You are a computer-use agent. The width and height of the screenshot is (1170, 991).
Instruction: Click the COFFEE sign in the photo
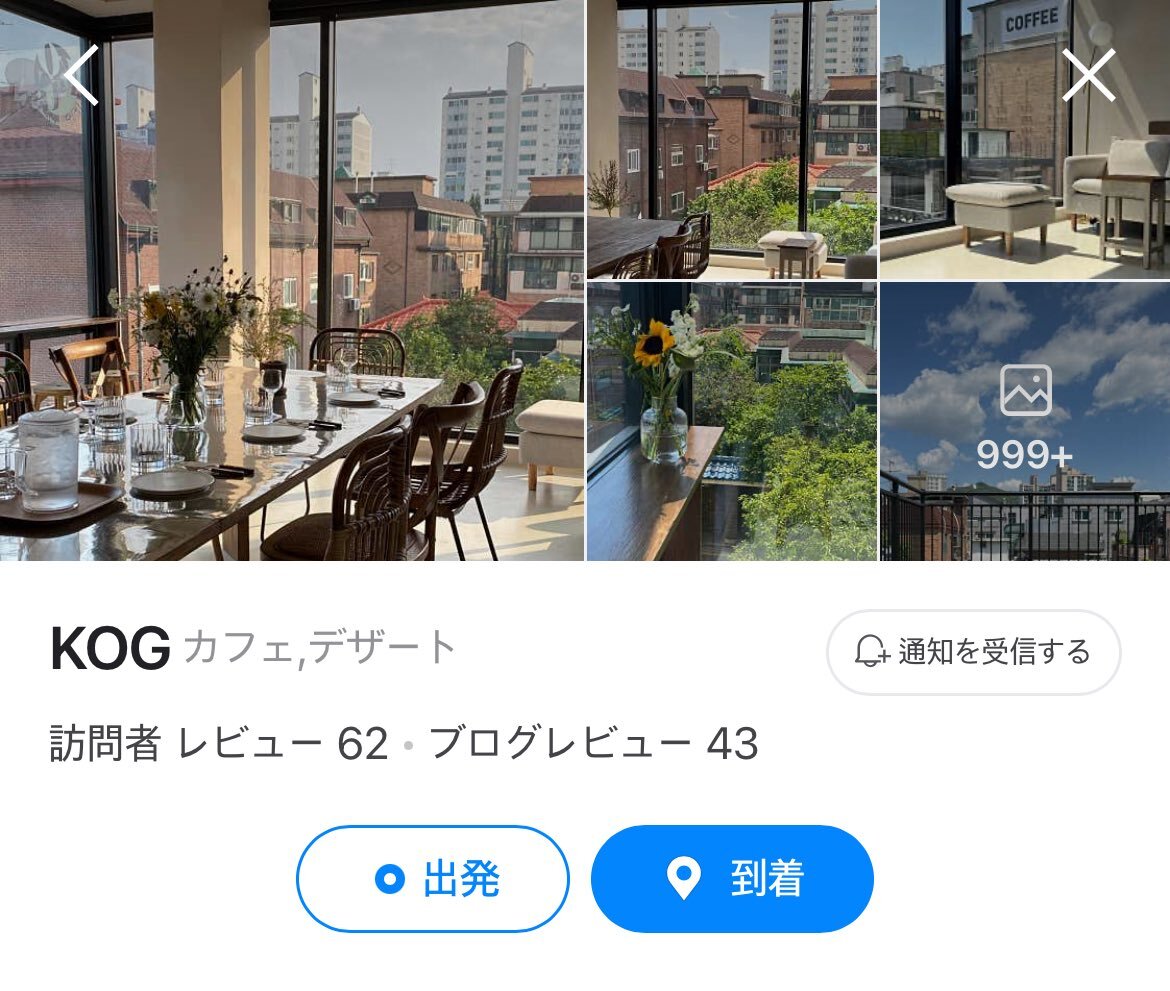(x=1031, y=20)
